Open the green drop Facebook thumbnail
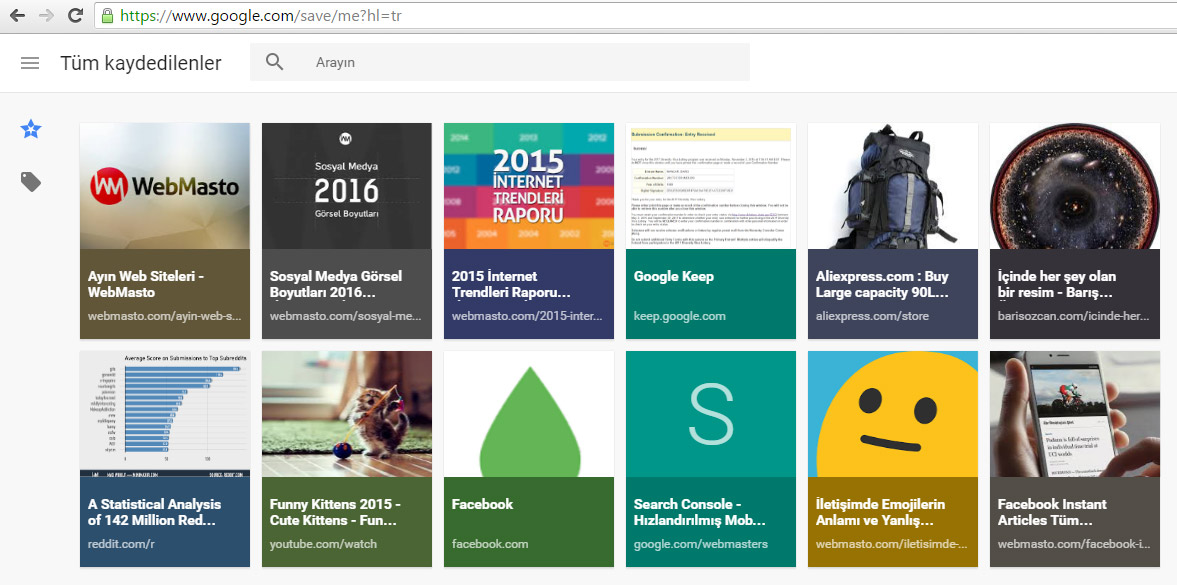Viewport: 1177px width, 585px height. coord(529,414)
